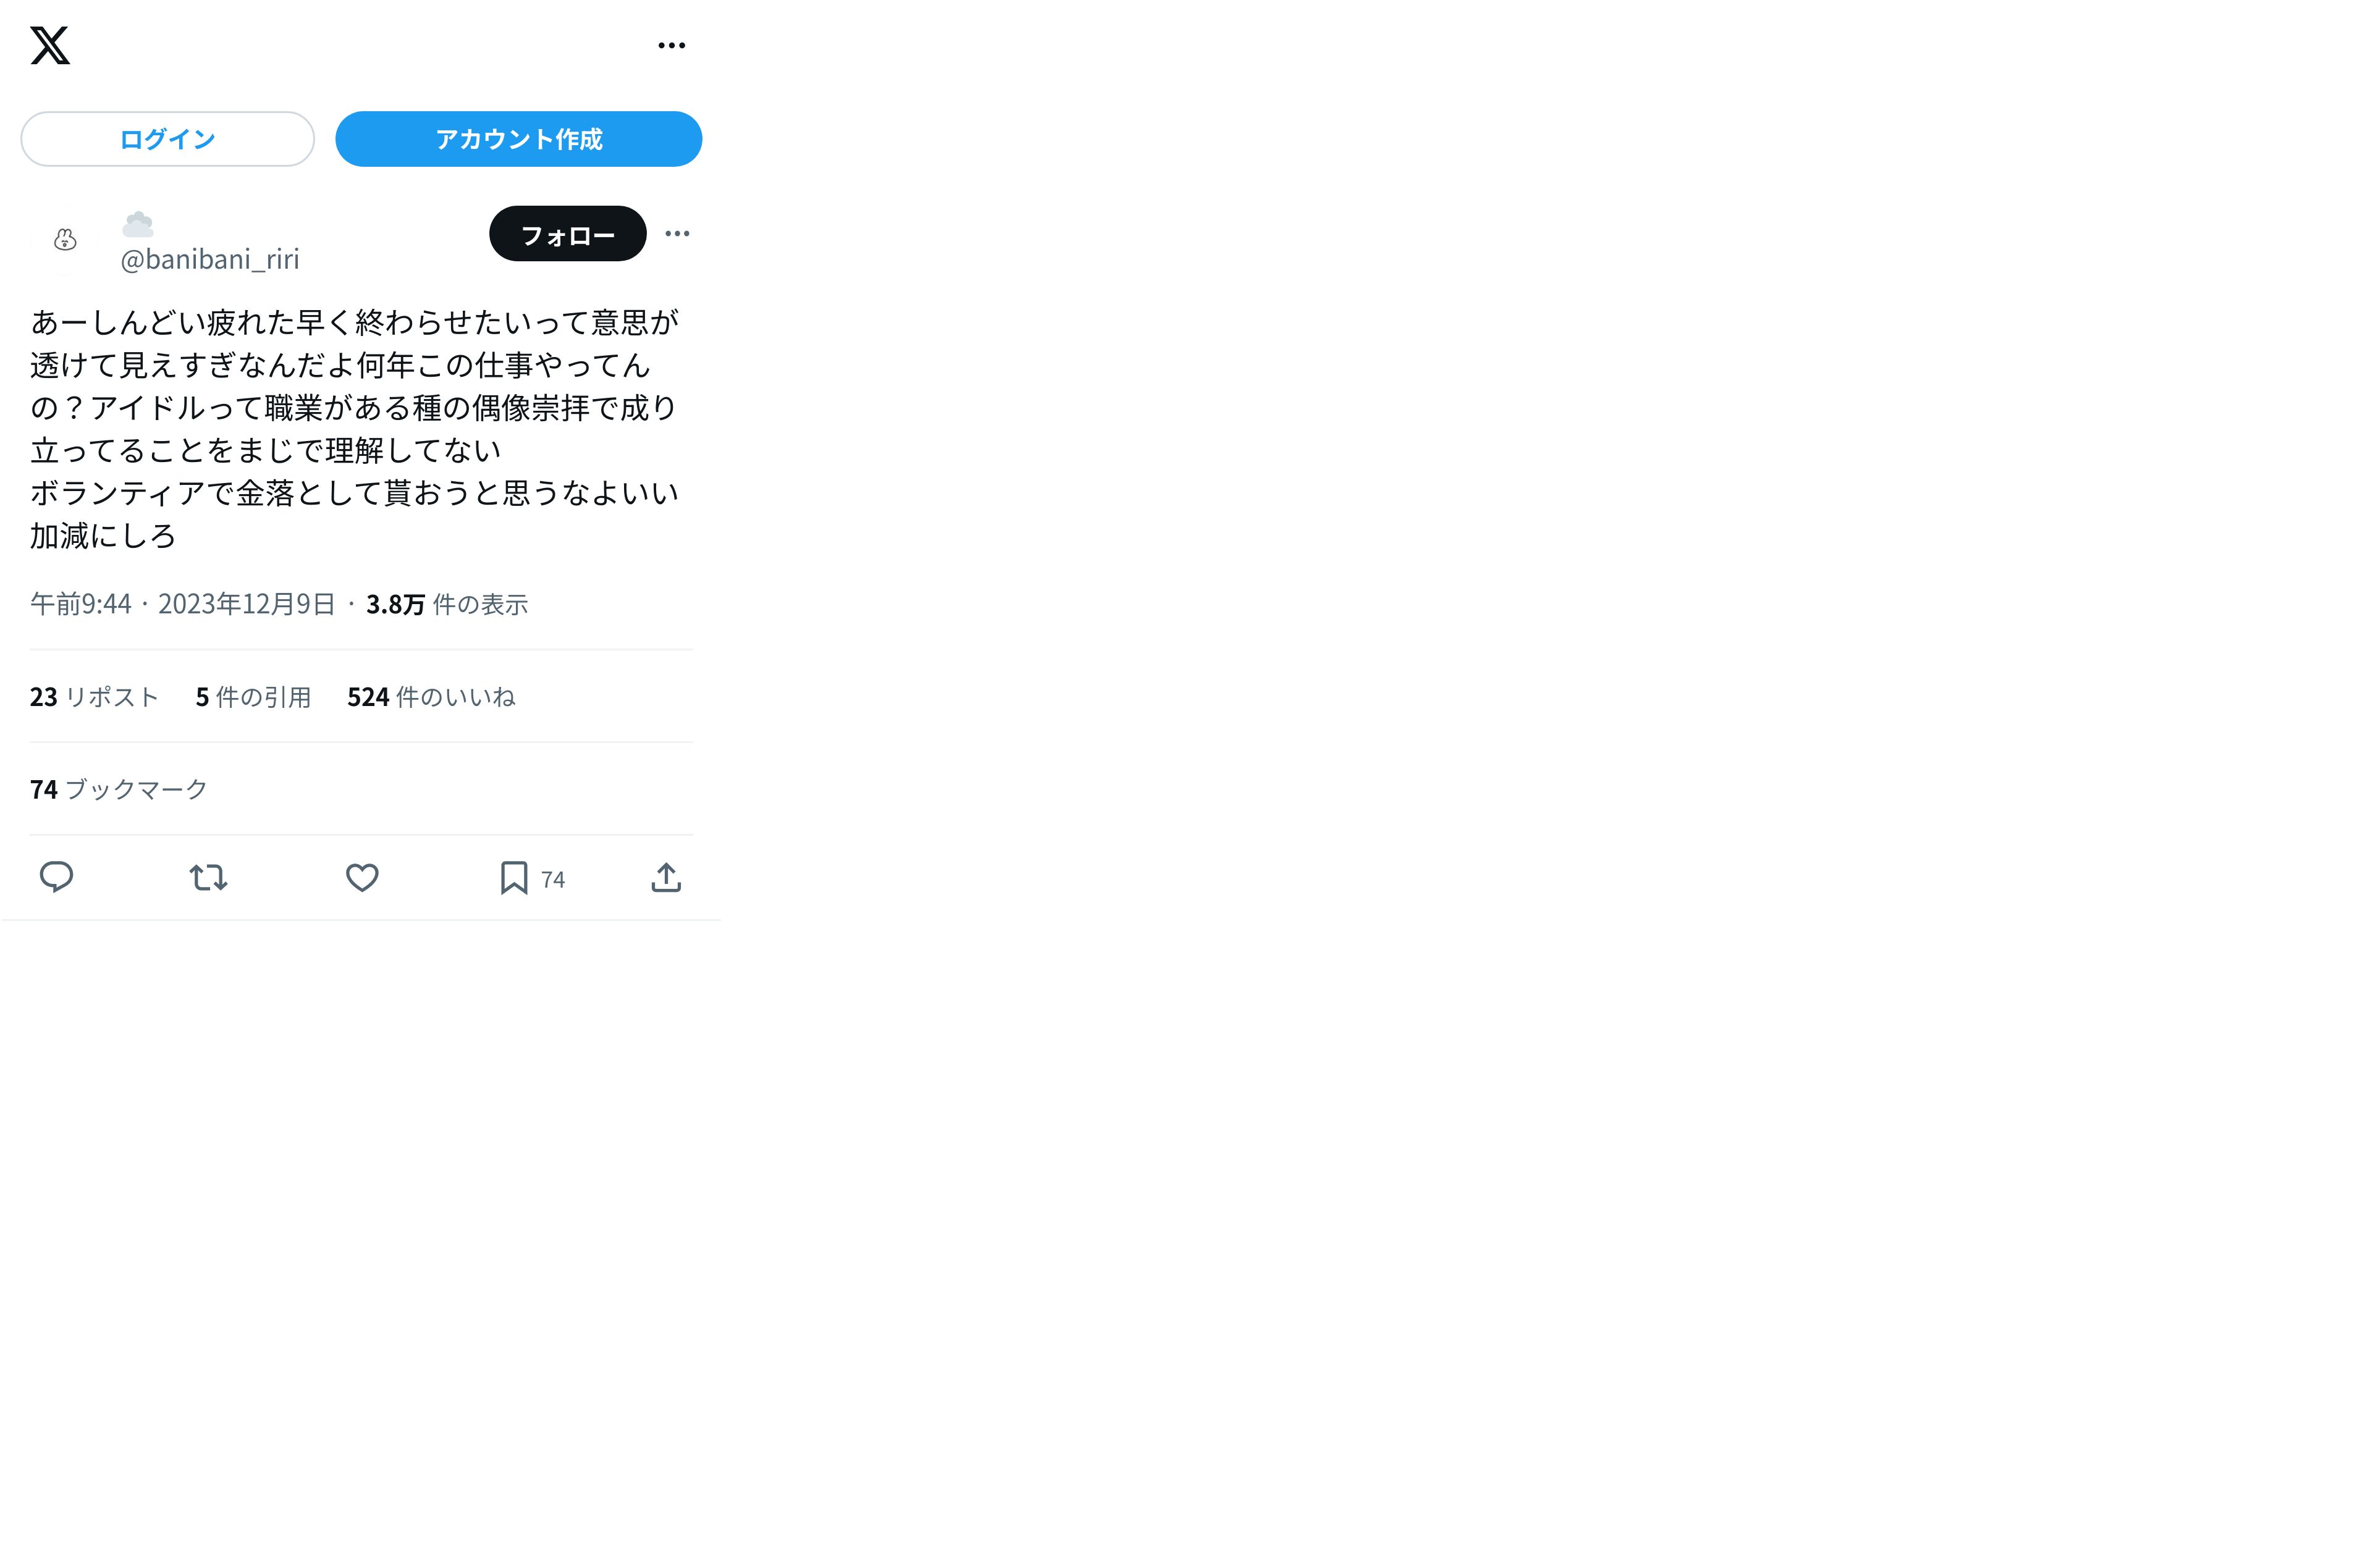Toggle the bookmark icon
The image size is (2380, 1564).
[x=514, y=878]
